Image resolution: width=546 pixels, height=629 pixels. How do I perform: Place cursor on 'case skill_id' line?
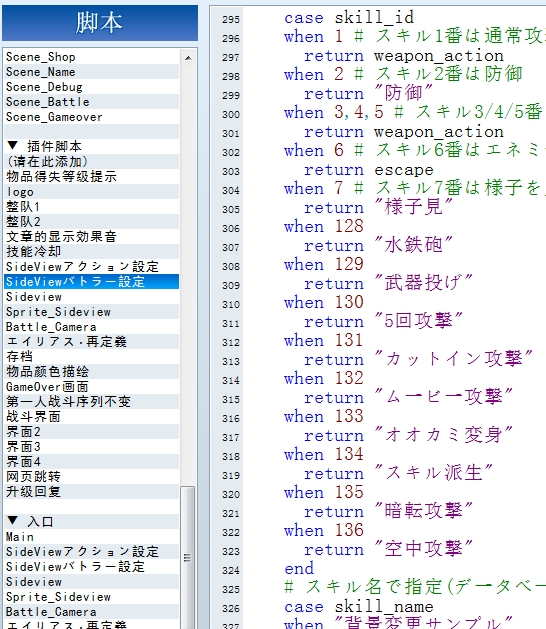coord(348,18)
